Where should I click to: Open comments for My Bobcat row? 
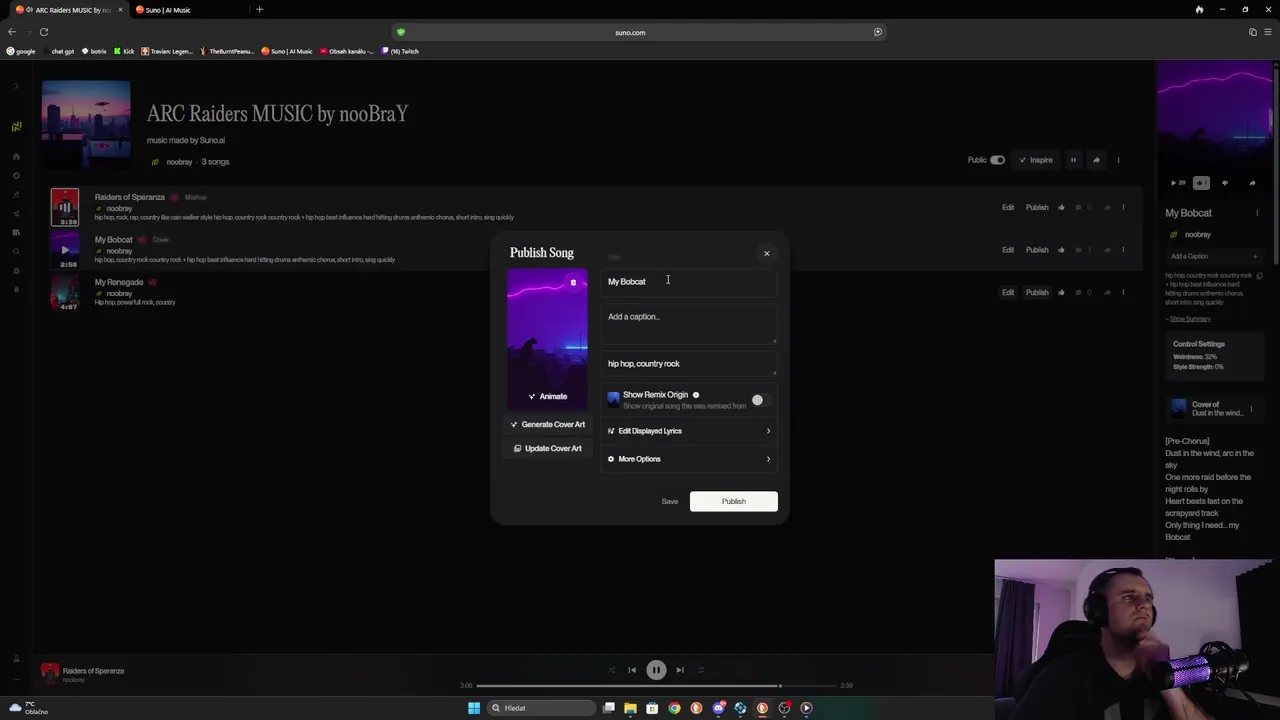(1078, 250)
